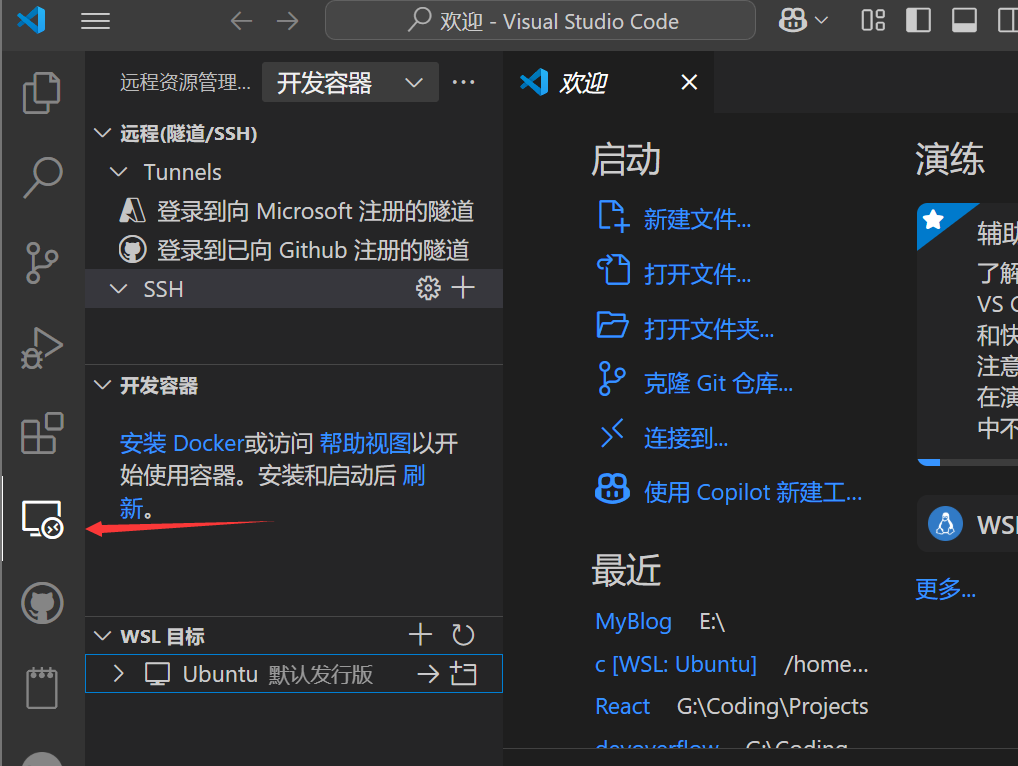Click the SSH settings gear icon
1018x766 pixels.
point(428,288)
